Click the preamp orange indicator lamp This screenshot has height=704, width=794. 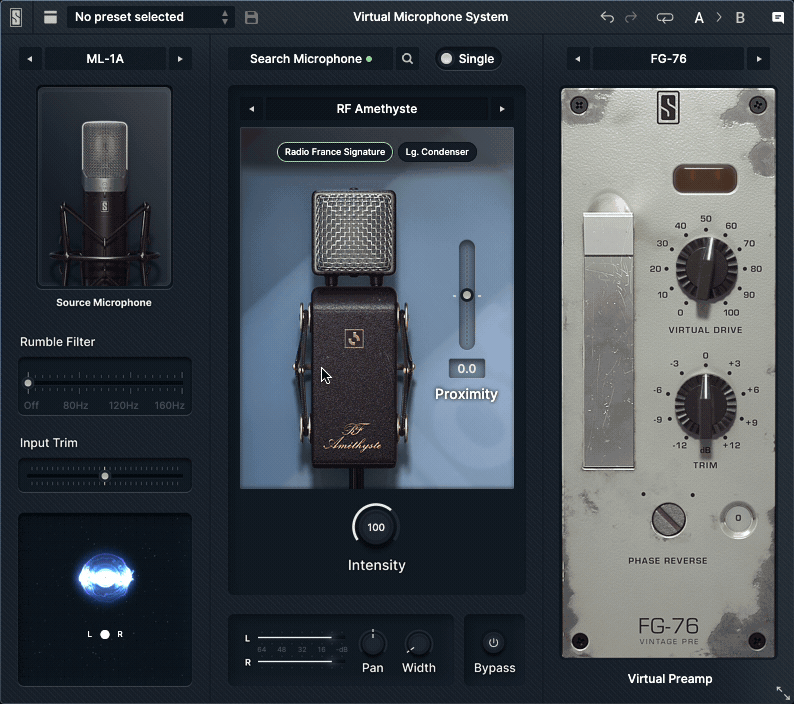click(x=704, y=179)
